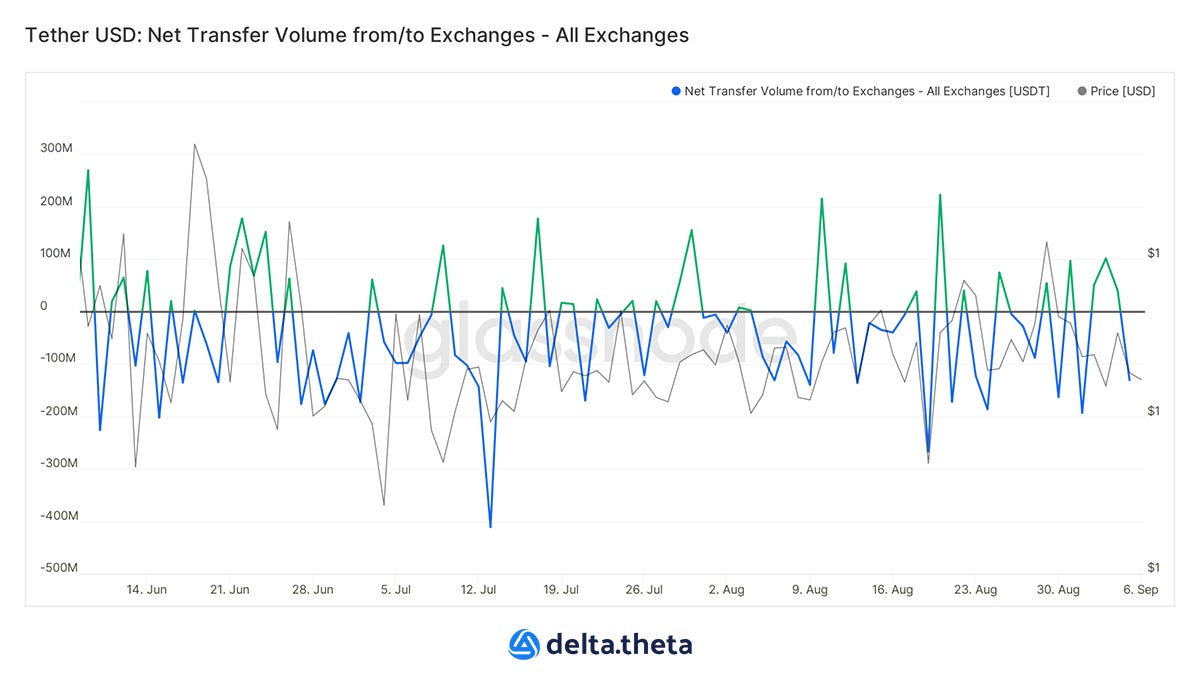Screen dimensions: 1200x682
Task: Click the delta.theta logo icon
Action: pyautogui.click(x=525, y=644)
